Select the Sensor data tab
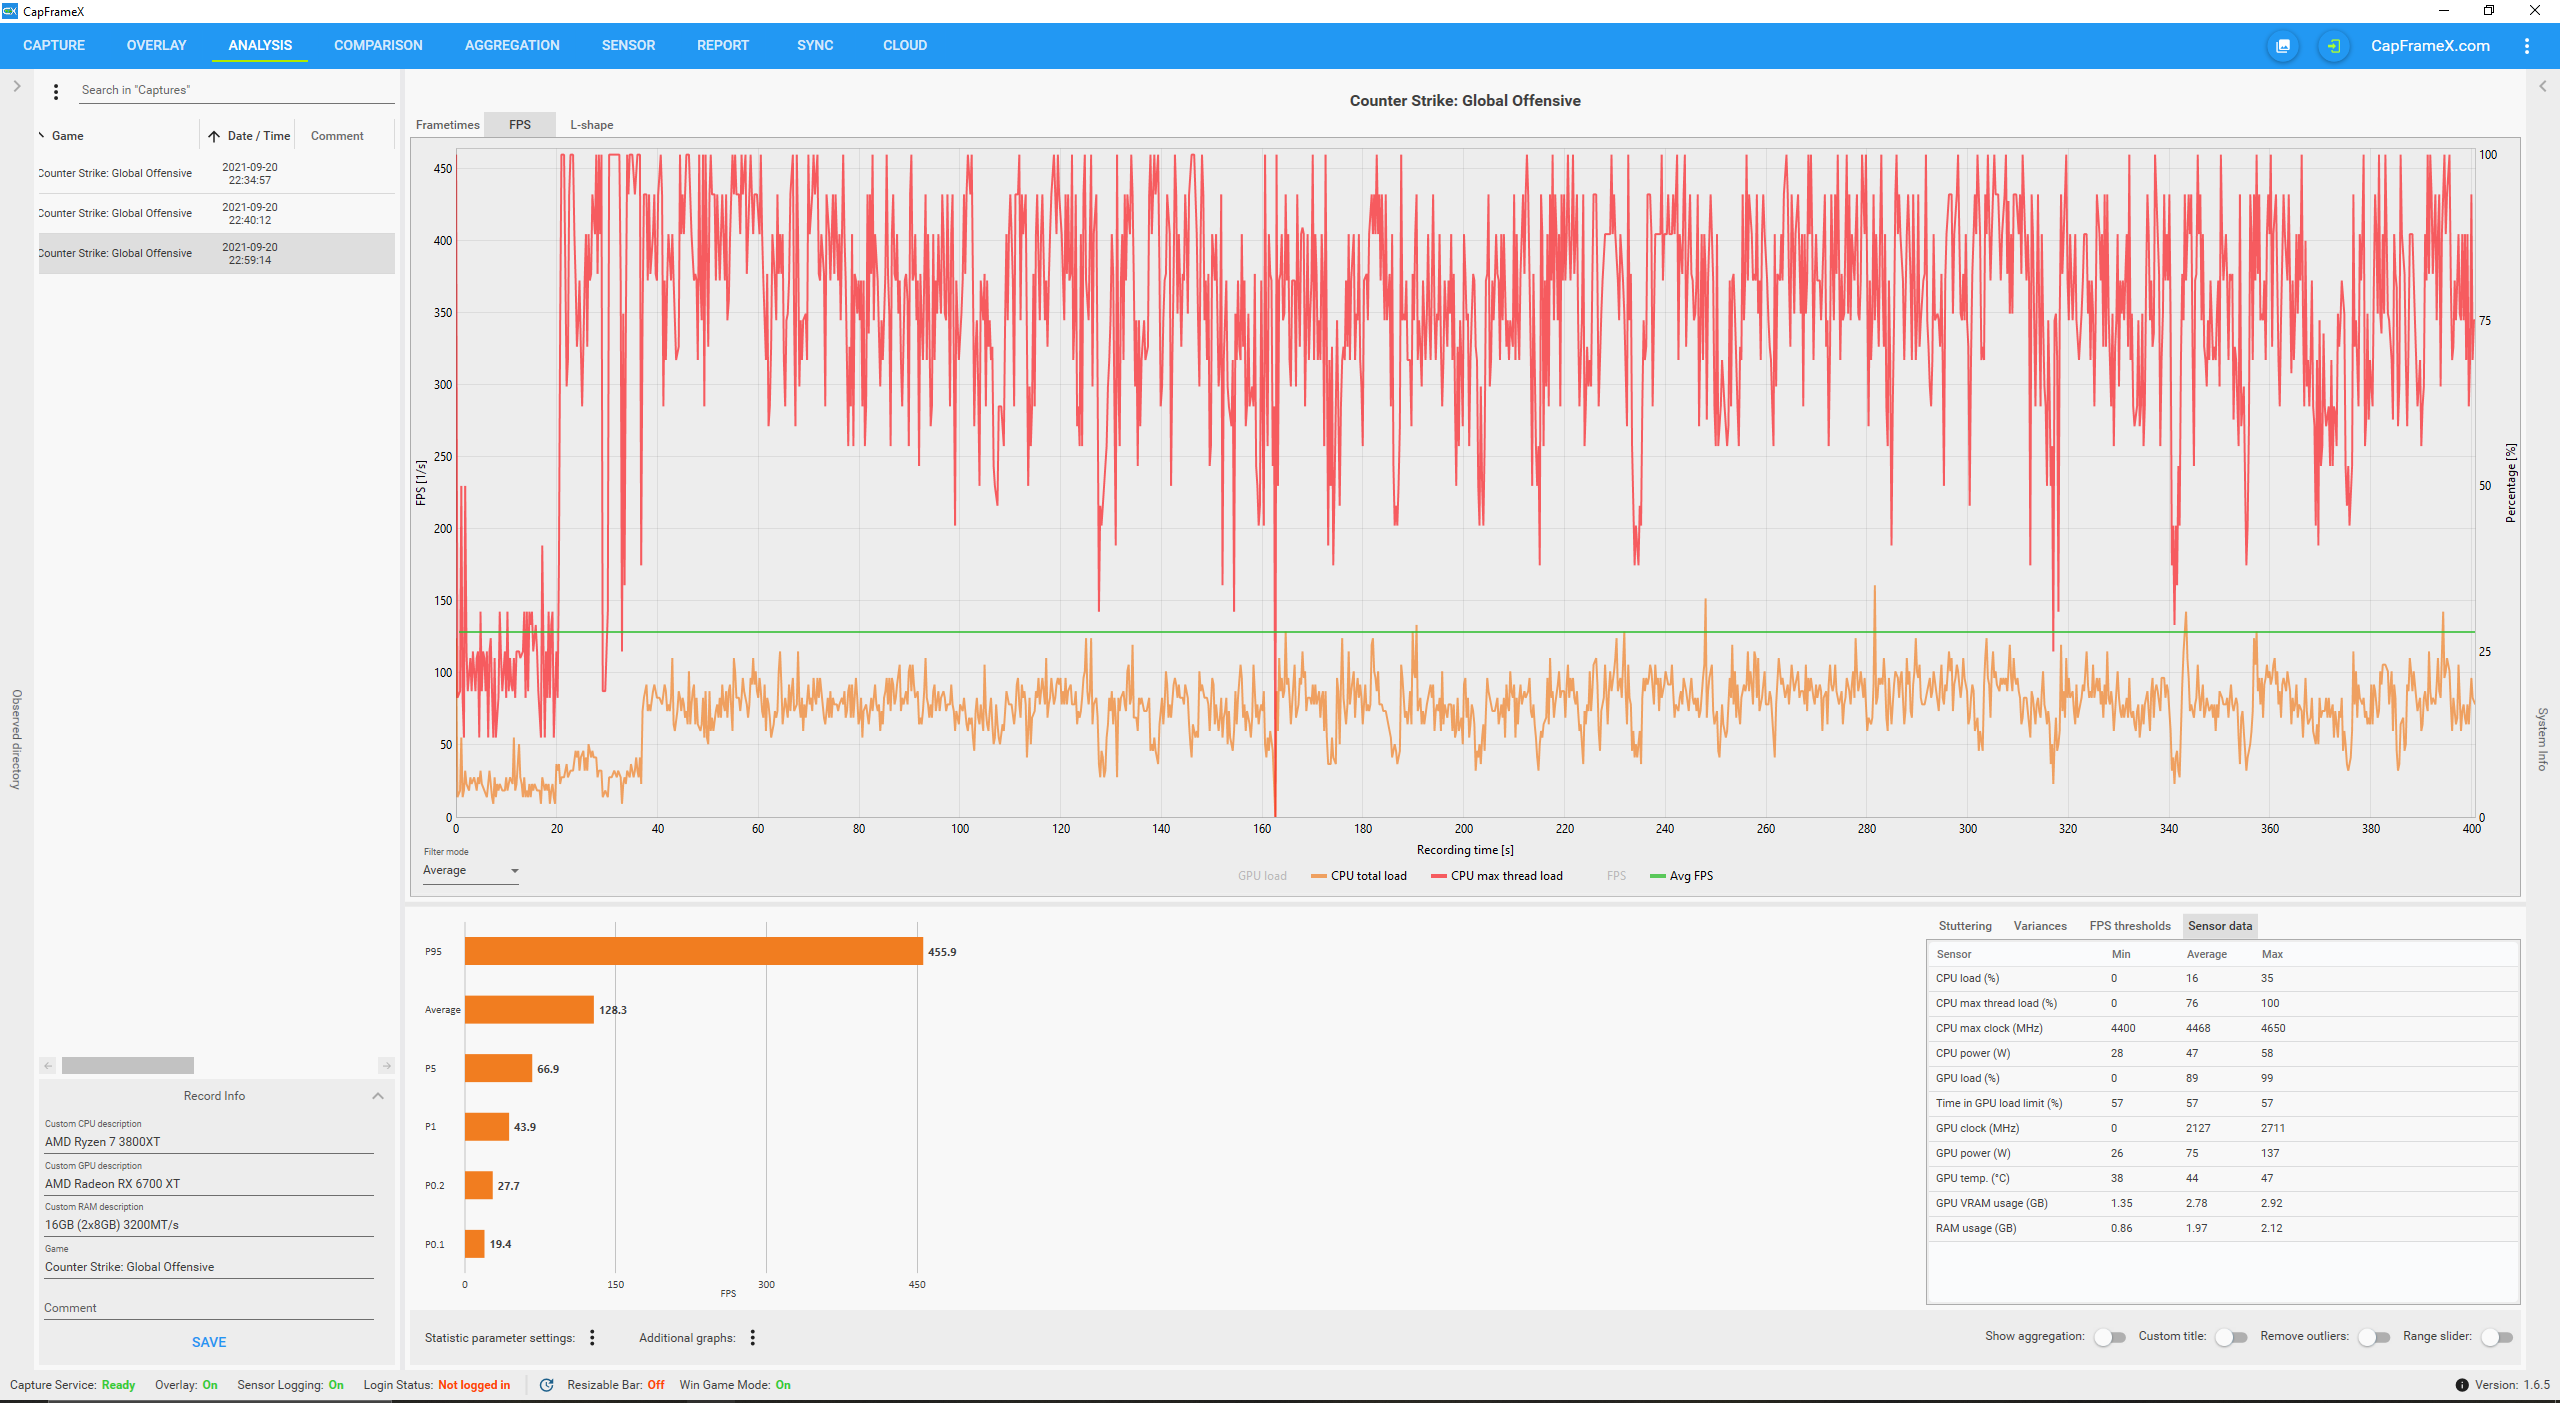The height and width of the screenshot is (1403, 2560). (x=2220, y=926)
